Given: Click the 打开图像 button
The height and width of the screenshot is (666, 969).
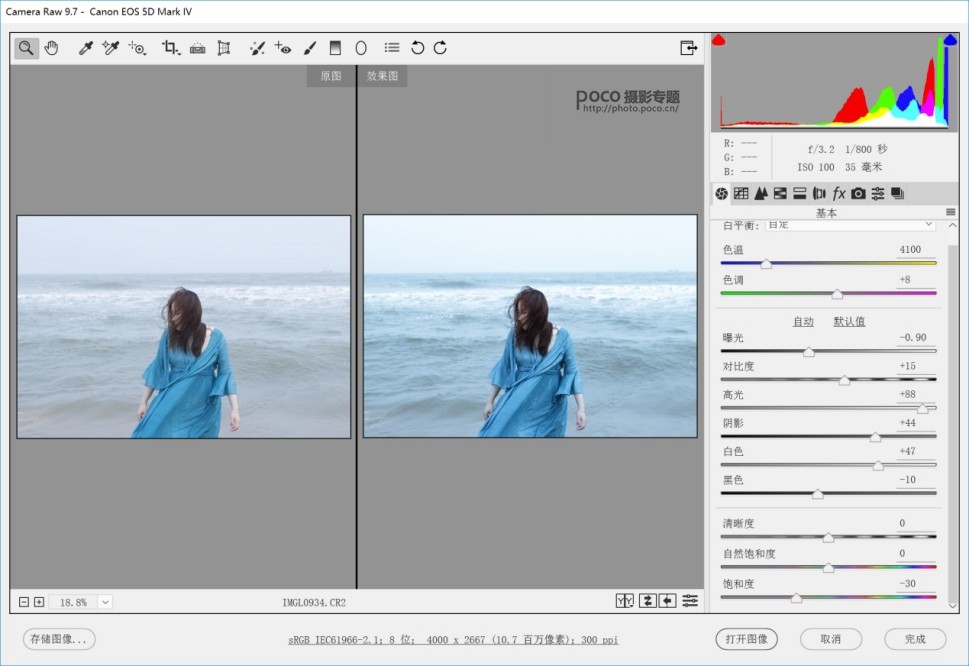Looking at the screenshot, I should tap(746, 639).
